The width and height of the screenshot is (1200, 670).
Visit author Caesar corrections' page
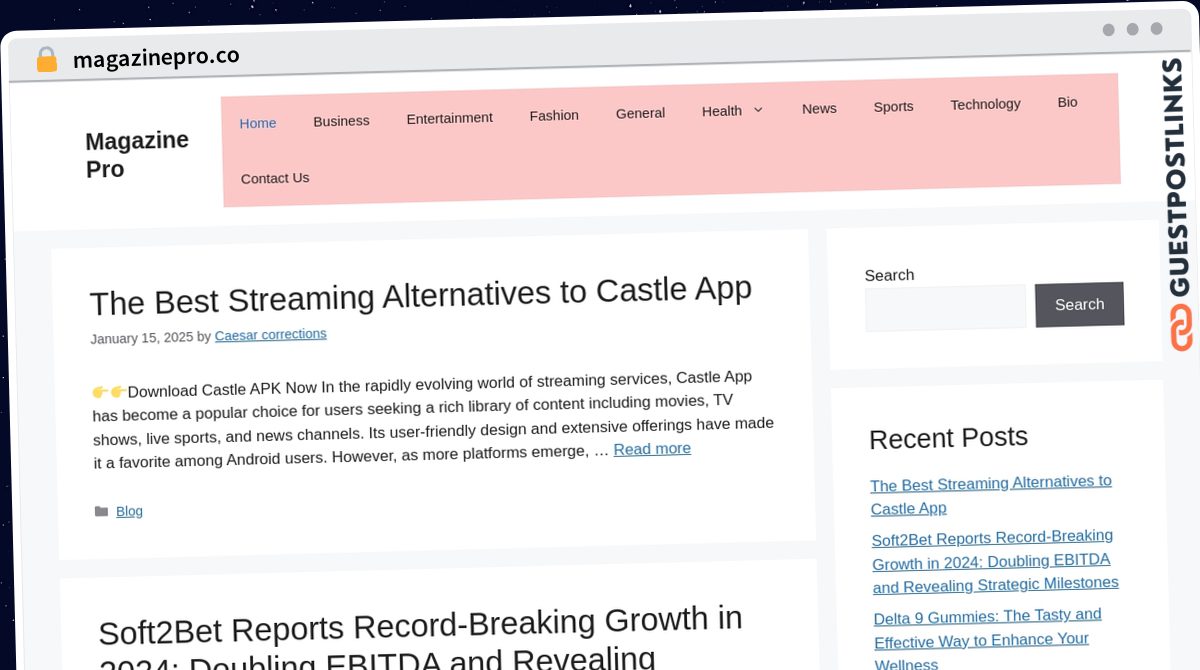[x=271, y=335]
